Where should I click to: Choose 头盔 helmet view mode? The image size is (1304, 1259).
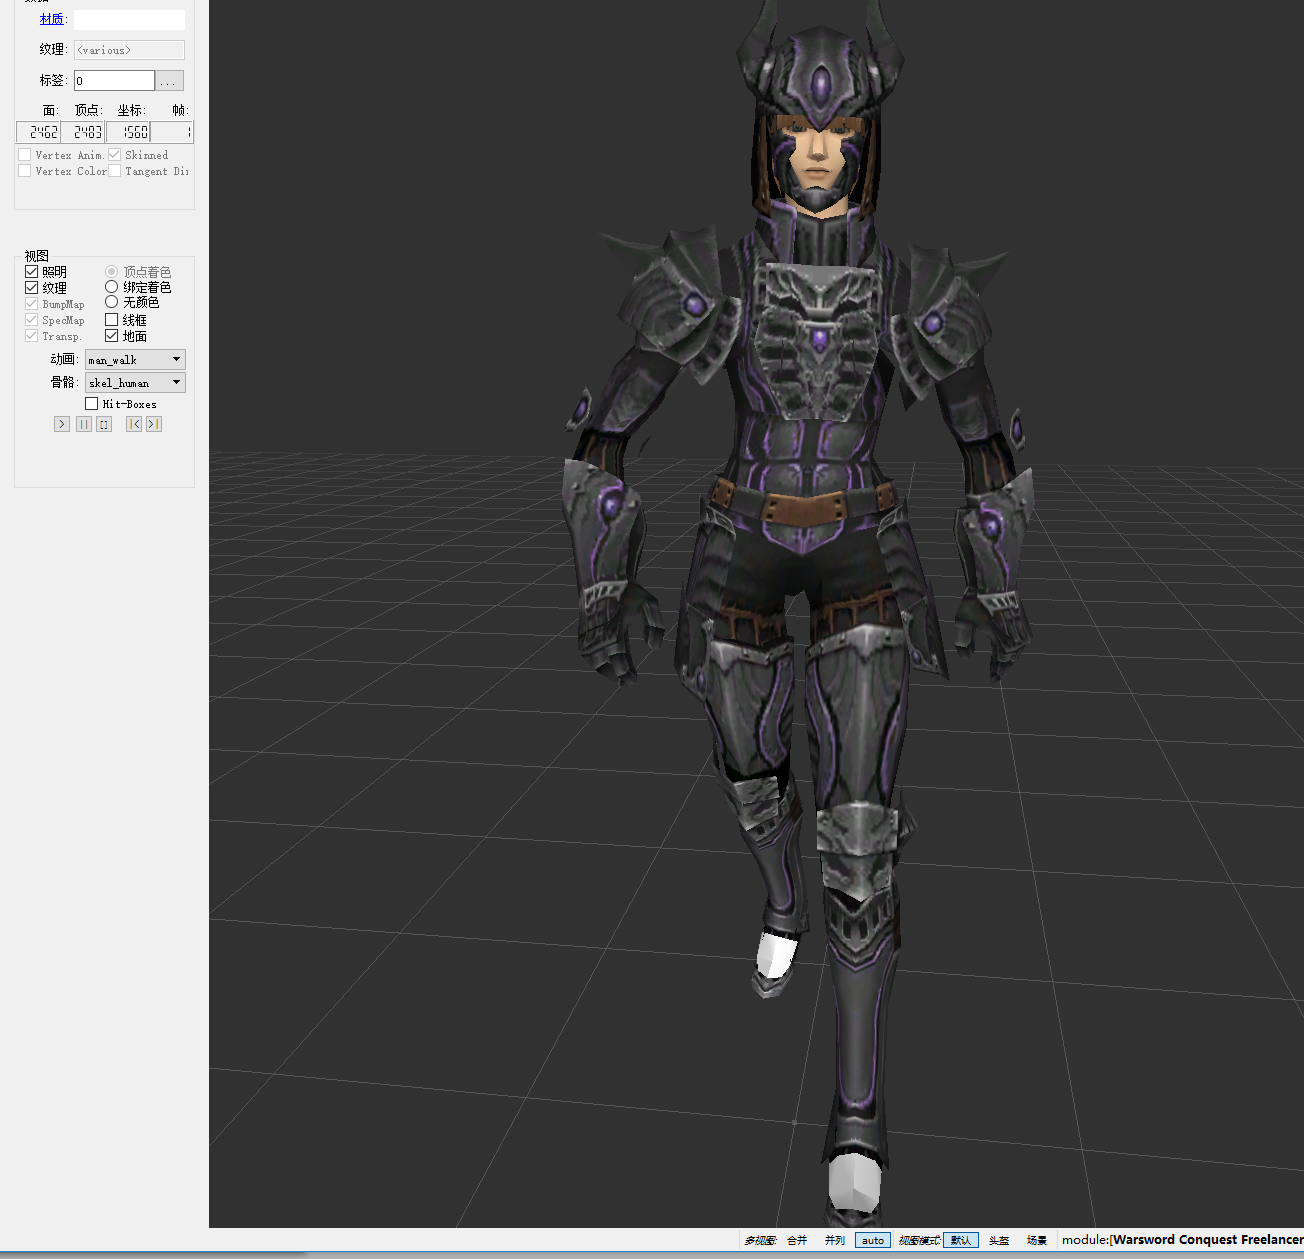click(x=999, y=1240)
